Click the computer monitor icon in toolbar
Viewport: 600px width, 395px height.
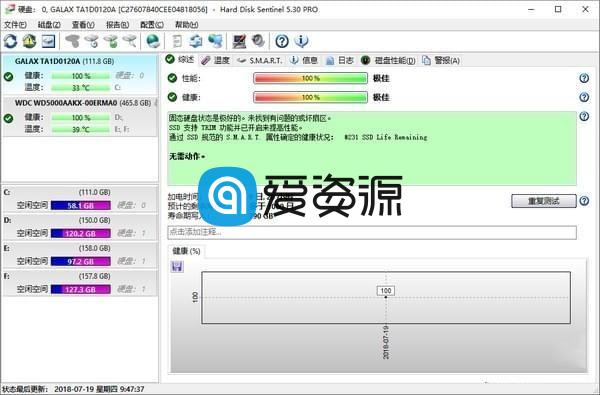[240, 41]
